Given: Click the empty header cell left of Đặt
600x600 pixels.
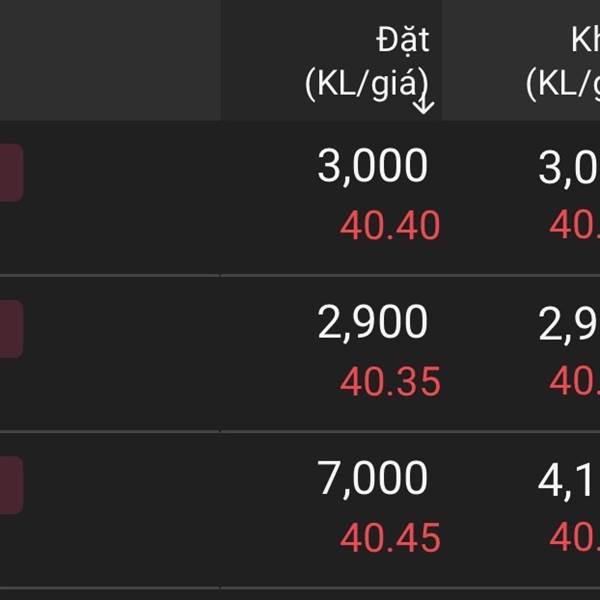Looking at the screenshot, I should [x=110, y=60].
